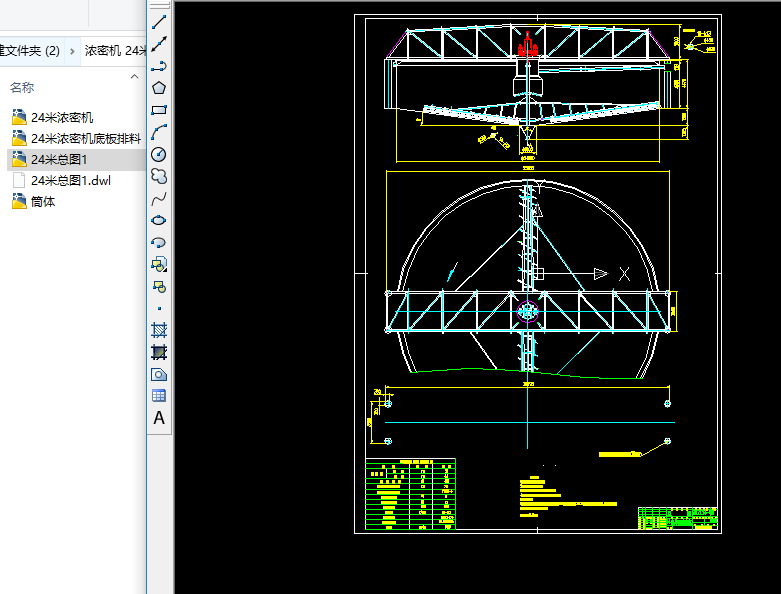Screen dimensions: 781x594
Task: Select the Region tool
Action: click(159, 374)
